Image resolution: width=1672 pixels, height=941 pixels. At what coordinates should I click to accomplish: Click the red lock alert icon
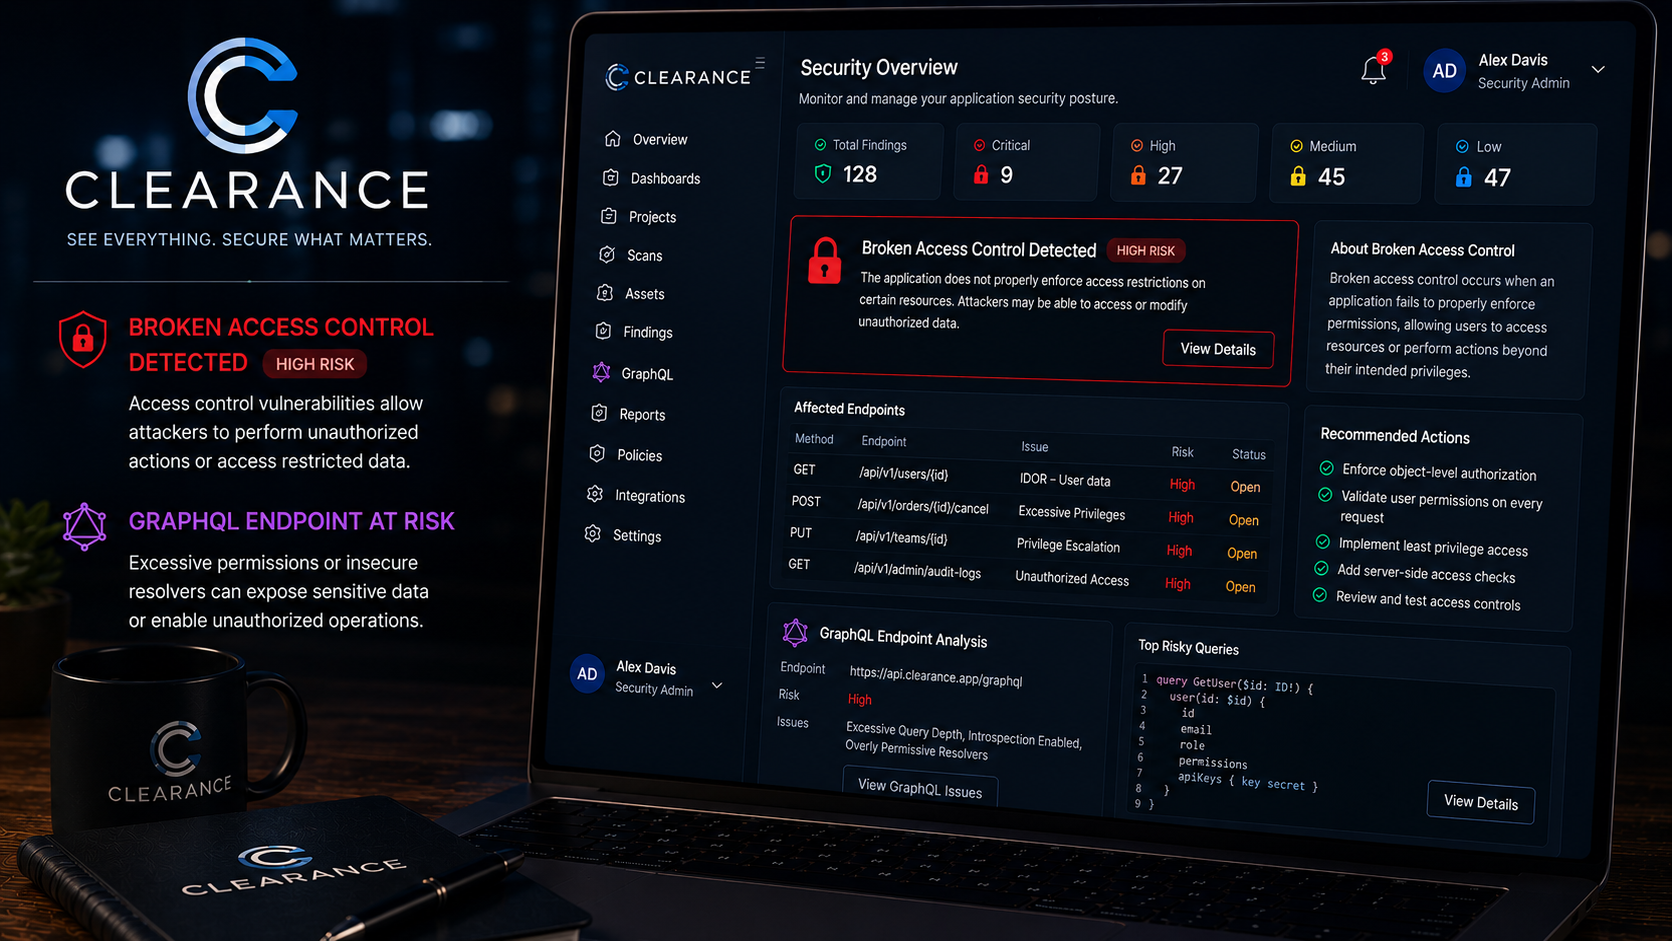coord(825,261)
